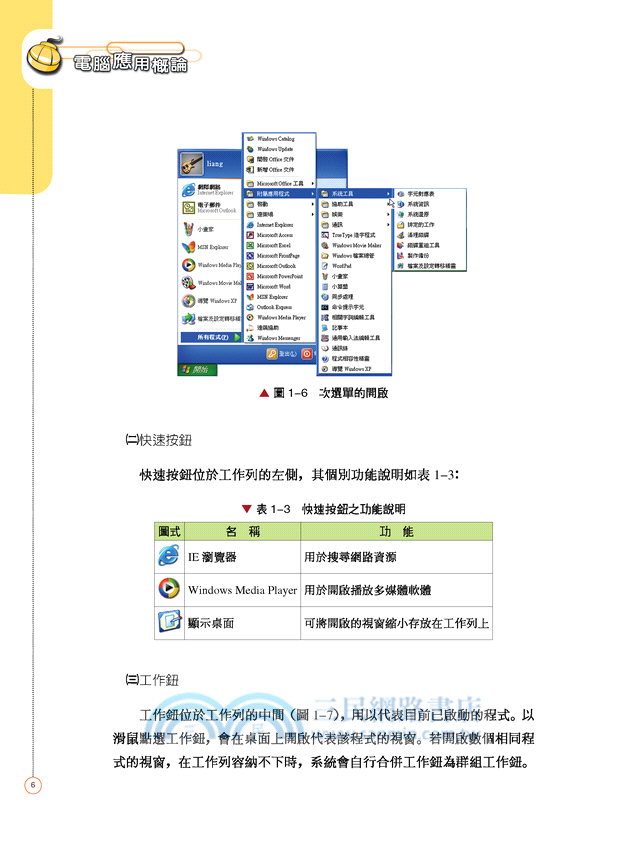629x860 pixels.
Task: Click page number 6 circle
Action: (33, 785)
